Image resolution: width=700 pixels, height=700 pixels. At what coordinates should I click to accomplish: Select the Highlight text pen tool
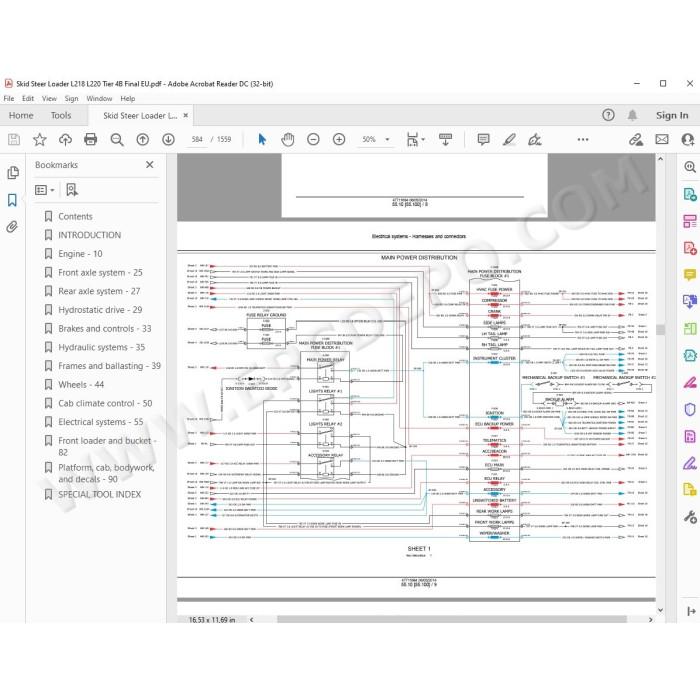pos(509,139)
